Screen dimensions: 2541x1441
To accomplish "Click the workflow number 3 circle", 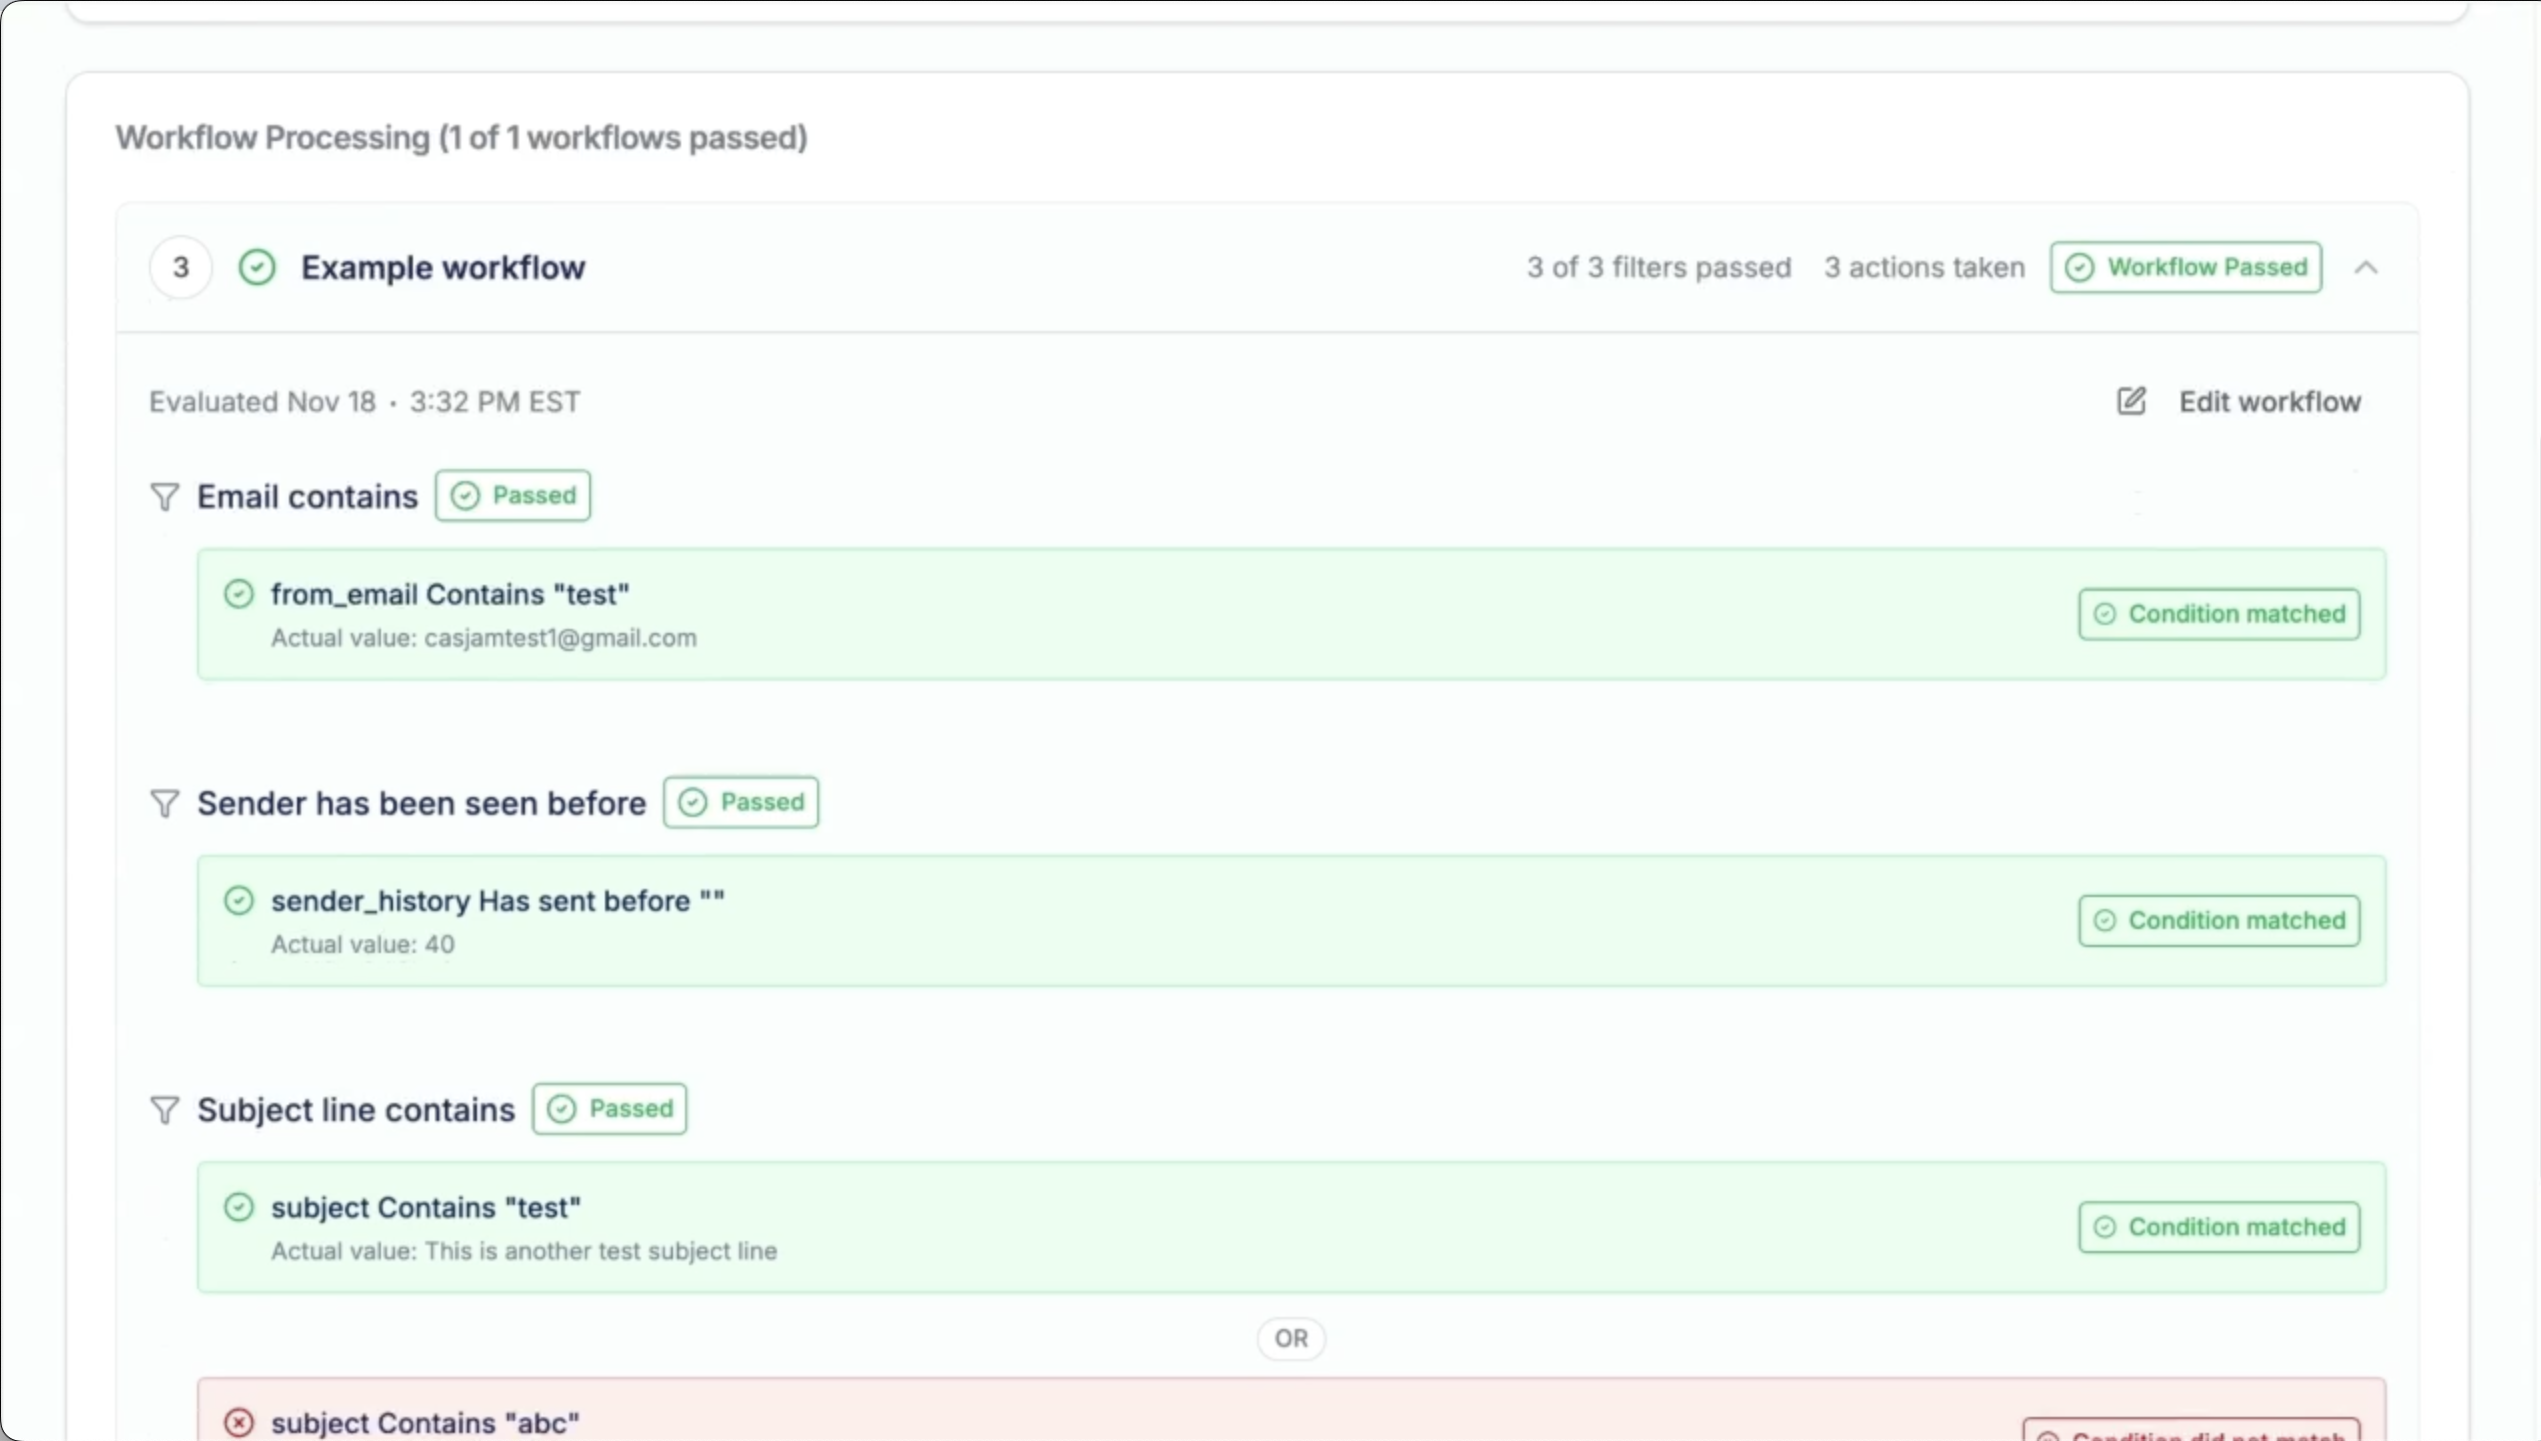I will click(x=181, y=267).
